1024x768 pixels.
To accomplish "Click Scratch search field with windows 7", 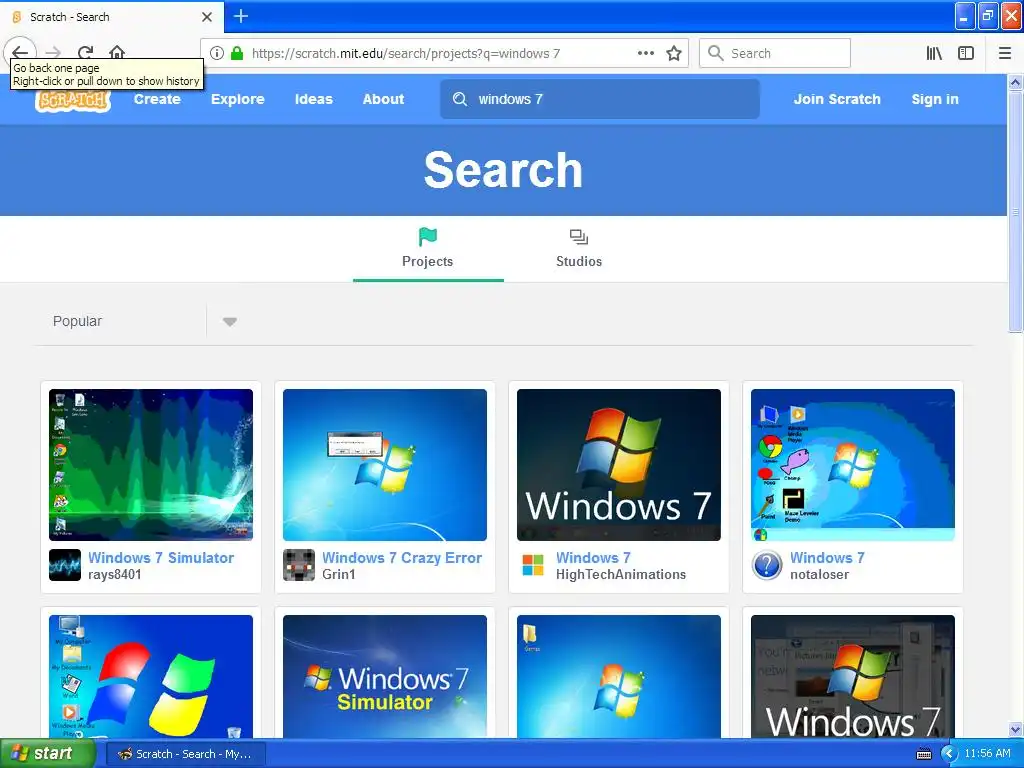I will click(x=600, y=99).
